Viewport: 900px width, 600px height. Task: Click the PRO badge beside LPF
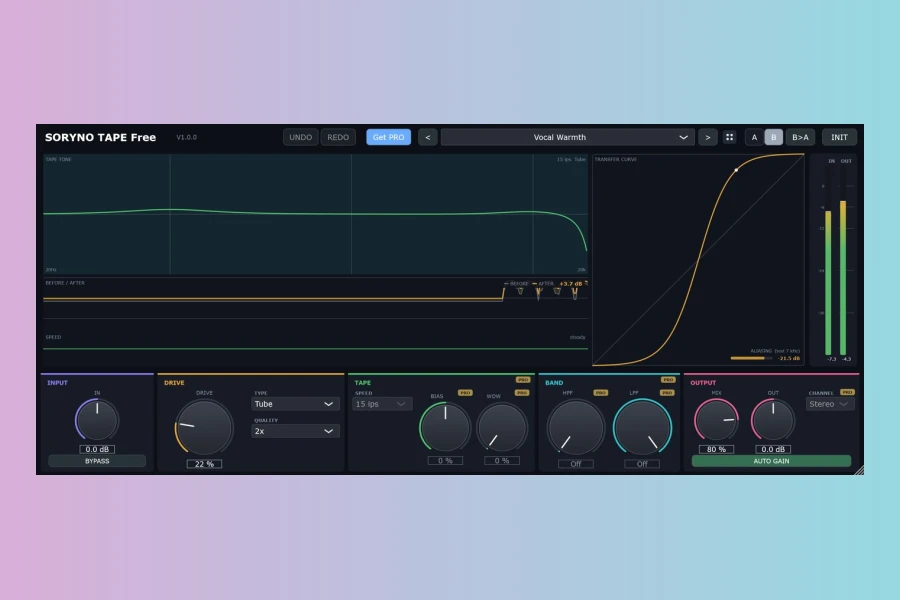(x=667, y=393)
